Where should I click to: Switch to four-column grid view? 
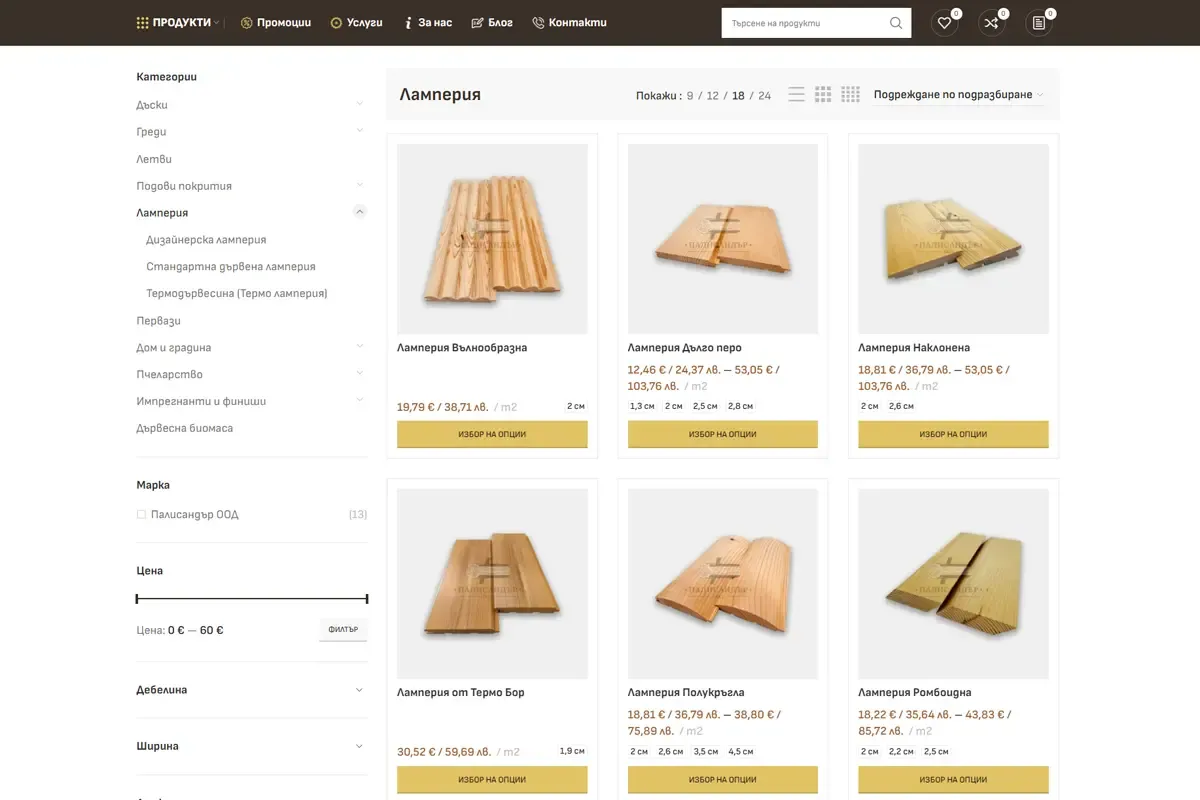click(x=850, y=95)
